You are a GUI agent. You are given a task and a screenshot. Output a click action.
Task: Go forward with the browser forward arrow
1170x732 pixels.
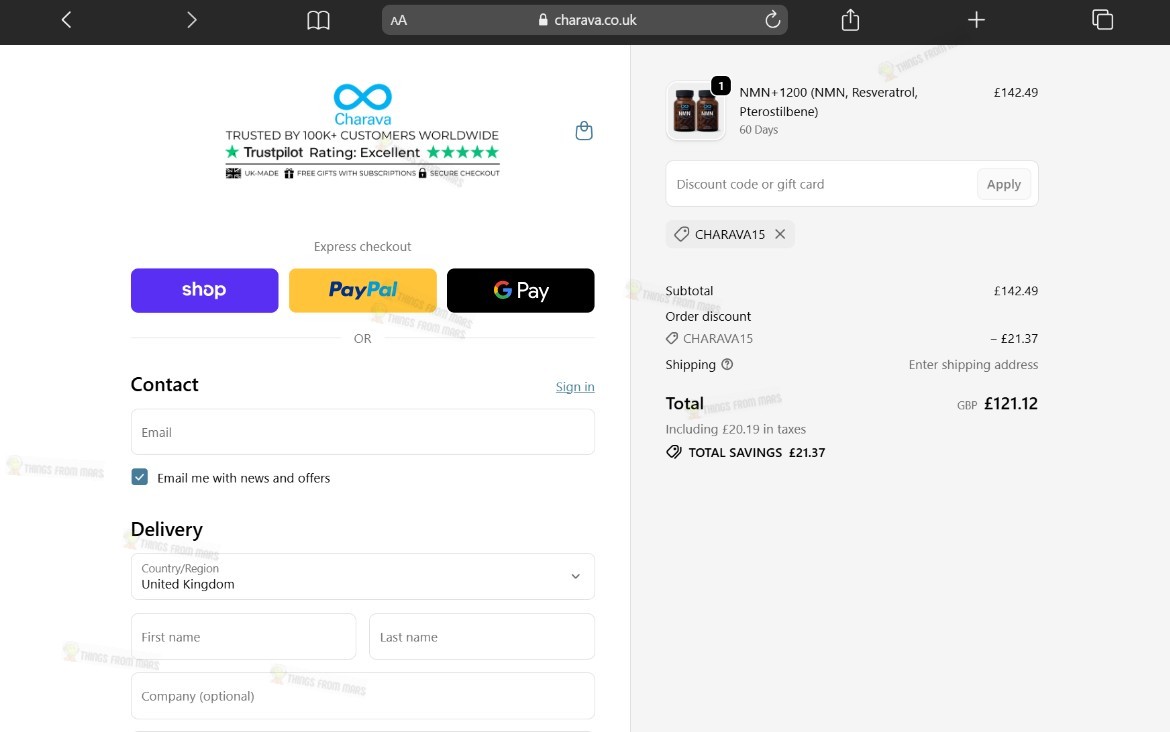[x=192, y=20]
